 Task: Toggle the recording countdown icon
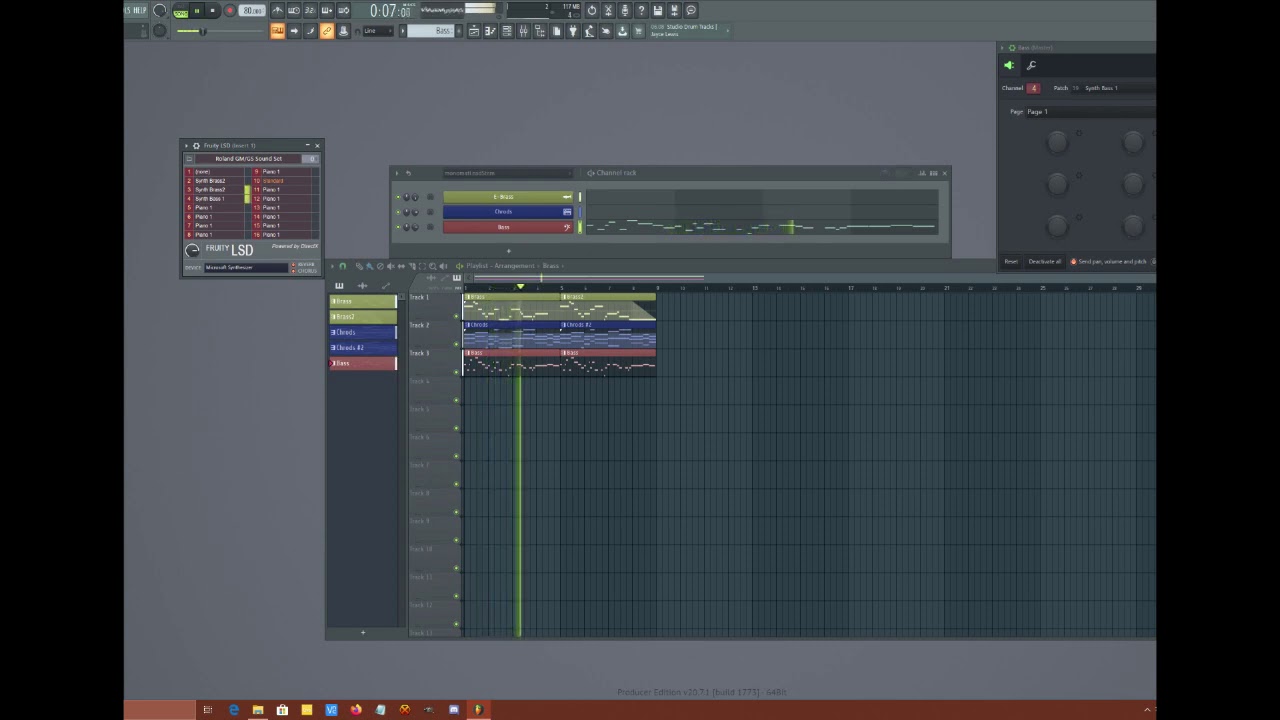point(310,10)
